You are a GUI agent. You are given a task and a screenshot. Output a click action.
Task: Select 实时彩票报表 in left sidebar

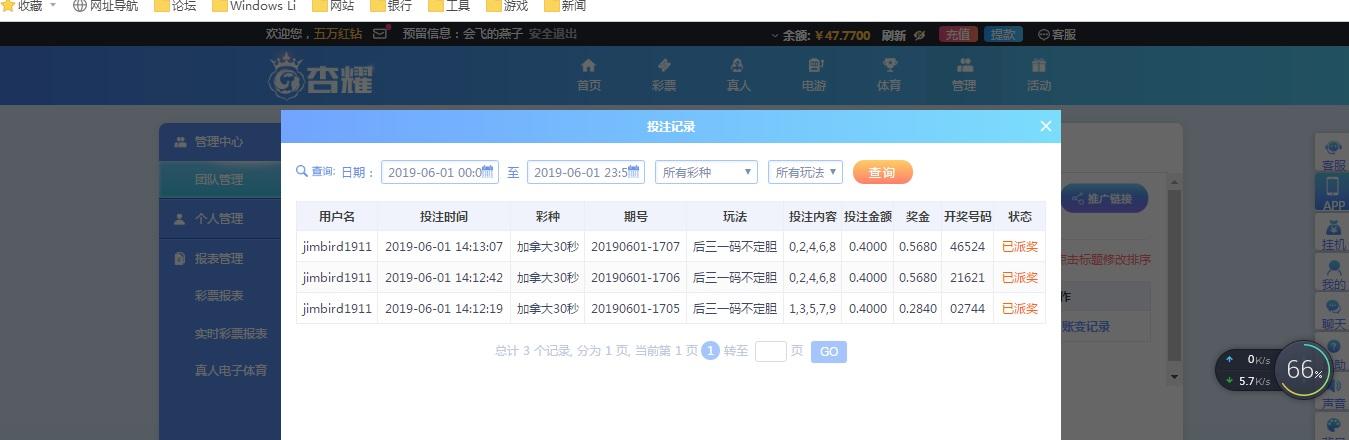[231, 334]
